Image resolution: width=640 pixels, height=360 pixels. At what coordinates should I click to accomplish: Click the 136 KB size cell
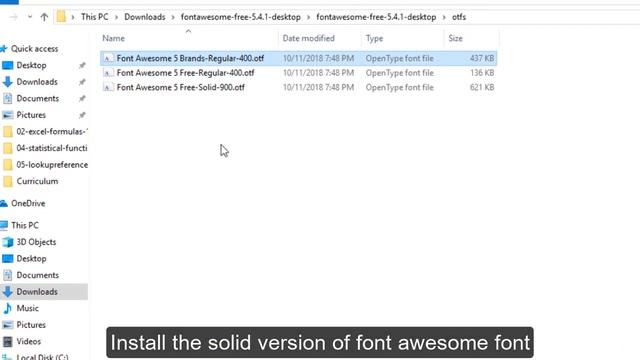click(482, 73)
